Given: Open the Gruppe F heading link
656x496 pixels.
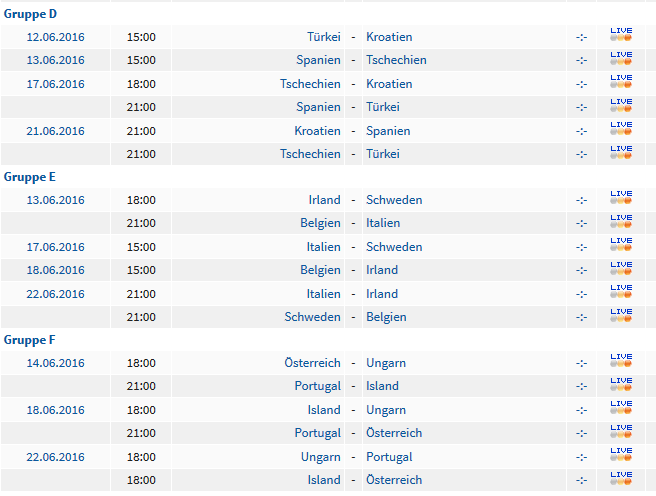Looking at the screenshot, I should click(x=29, y=340).
